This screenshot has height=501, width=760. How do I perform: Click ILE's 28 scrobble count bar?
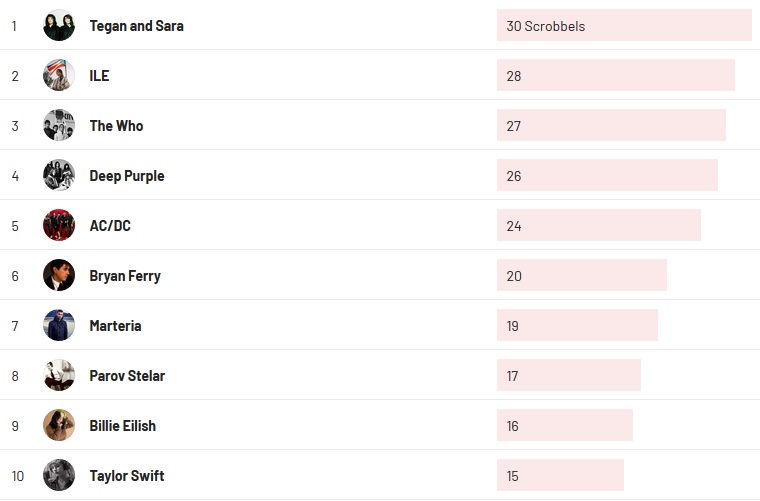pos(615,76)
